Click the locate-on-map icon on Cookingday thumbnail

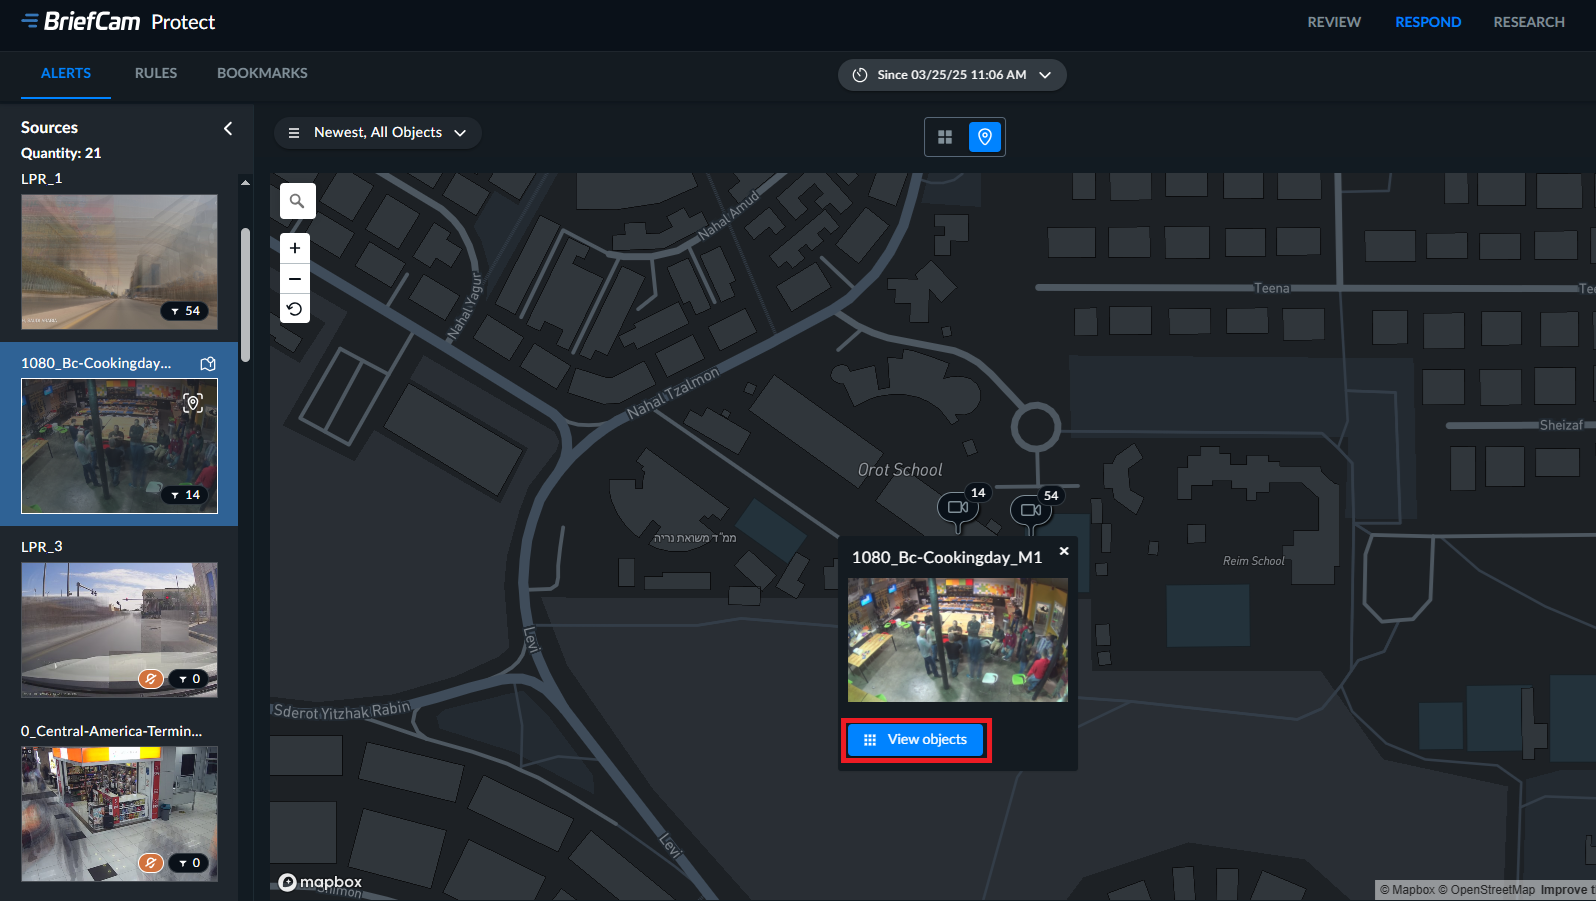[x=193, y=402]
